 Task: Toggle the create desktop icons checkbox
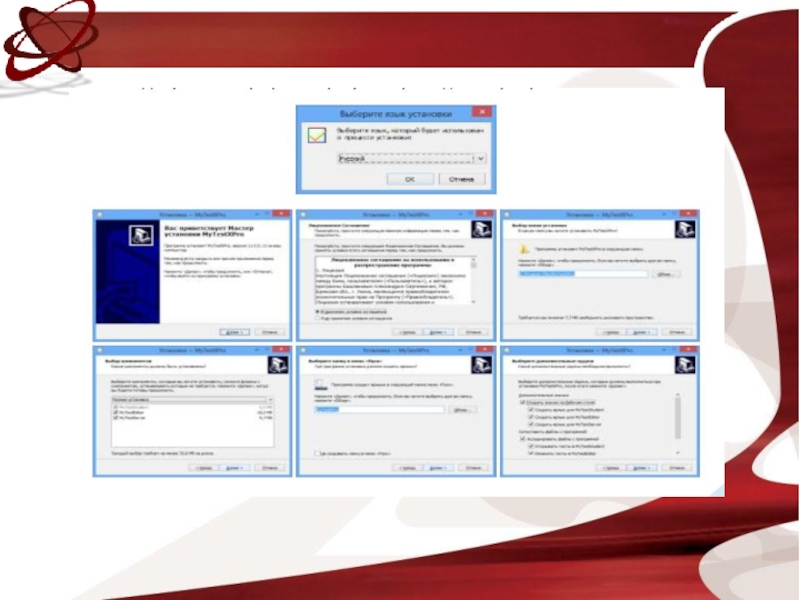[522, 402]
